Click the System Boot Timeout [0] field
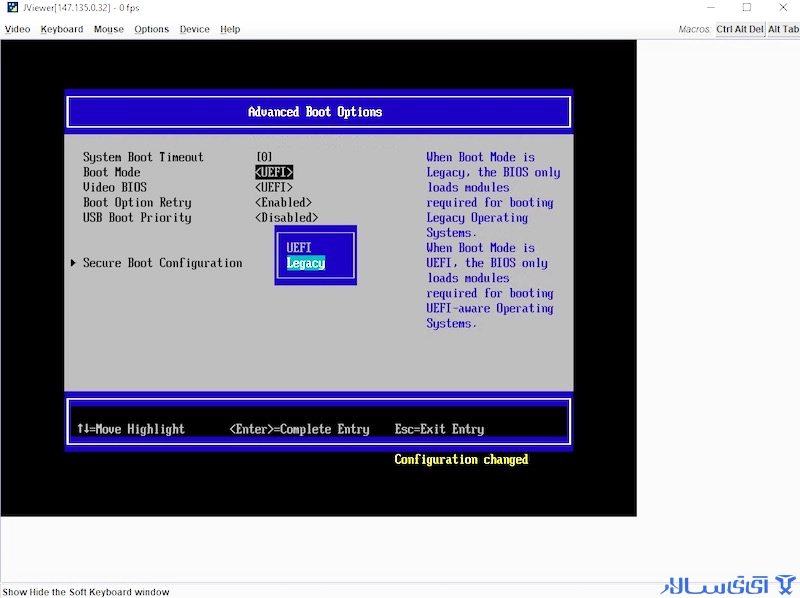 coord(264,157)
